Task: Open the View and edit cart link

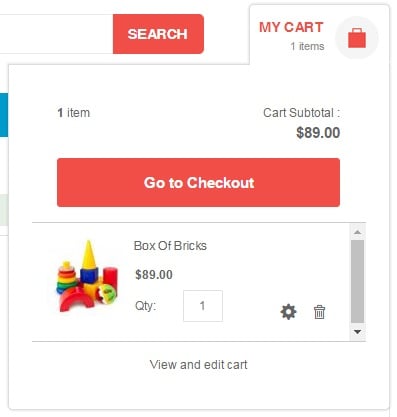Action: point(199,365)
